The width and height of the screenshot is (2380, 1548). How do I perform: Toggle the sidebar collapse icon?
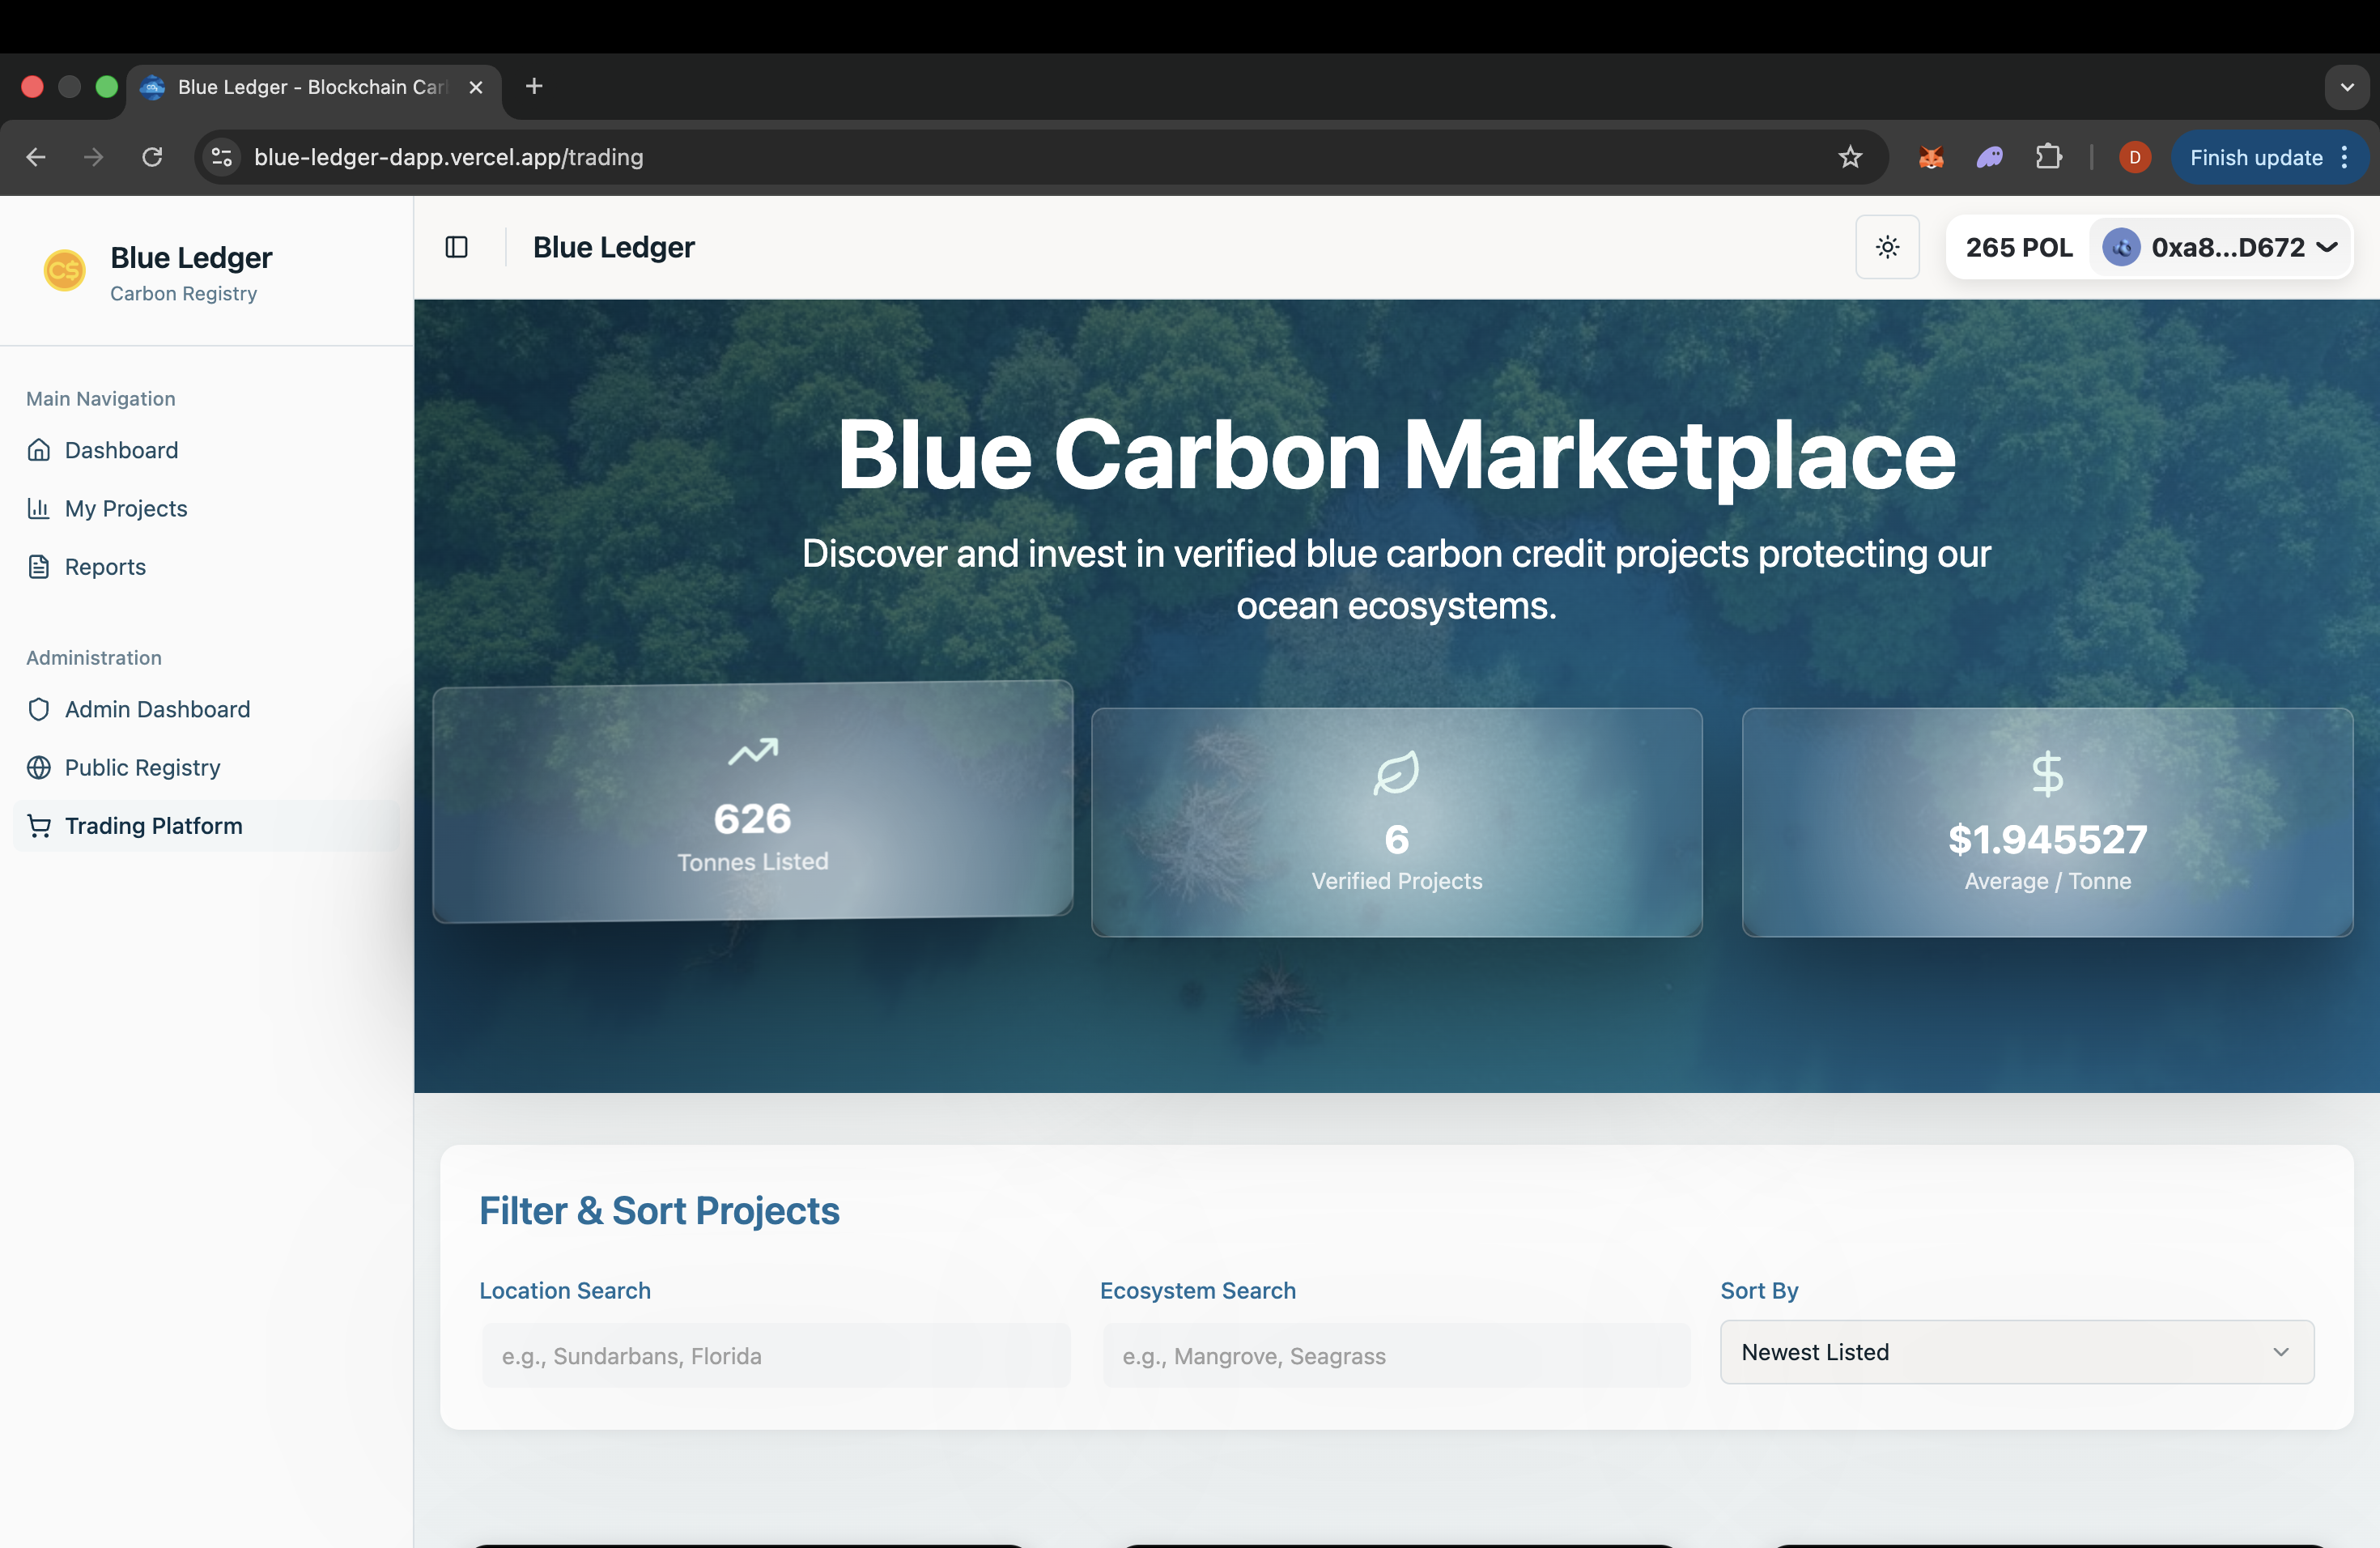coord(456,247)
